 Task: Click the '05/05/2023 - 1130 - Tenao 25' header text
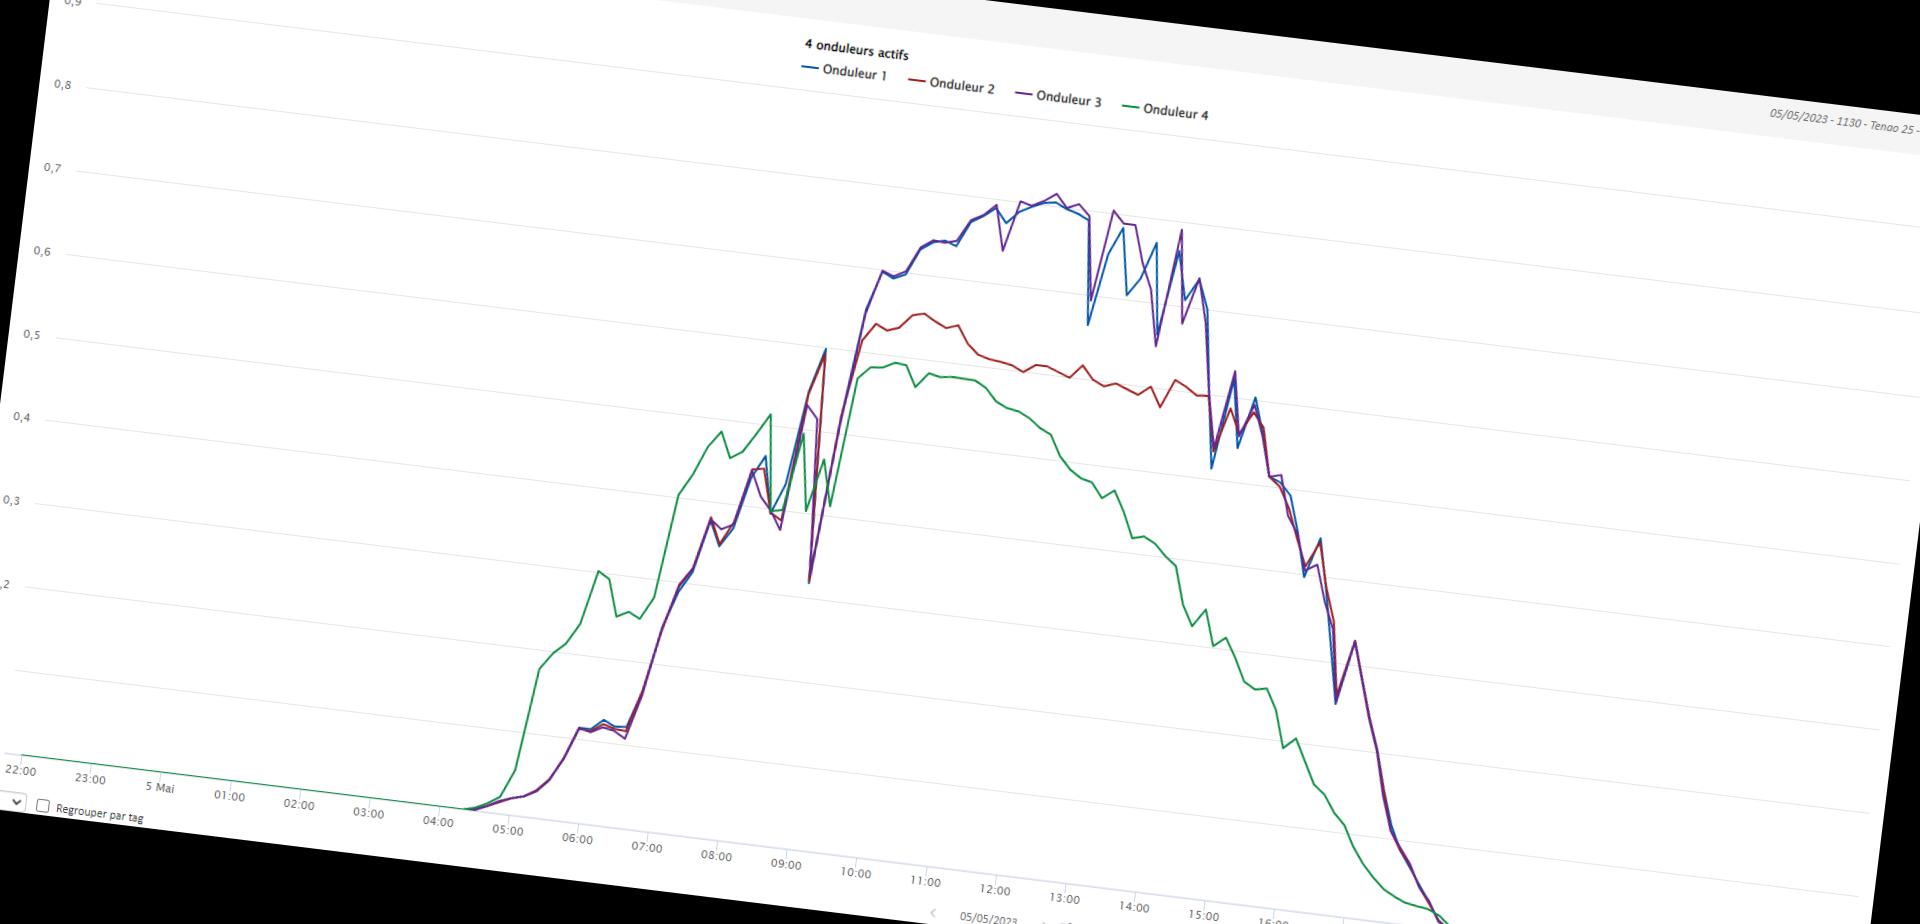click(1844, 122)
